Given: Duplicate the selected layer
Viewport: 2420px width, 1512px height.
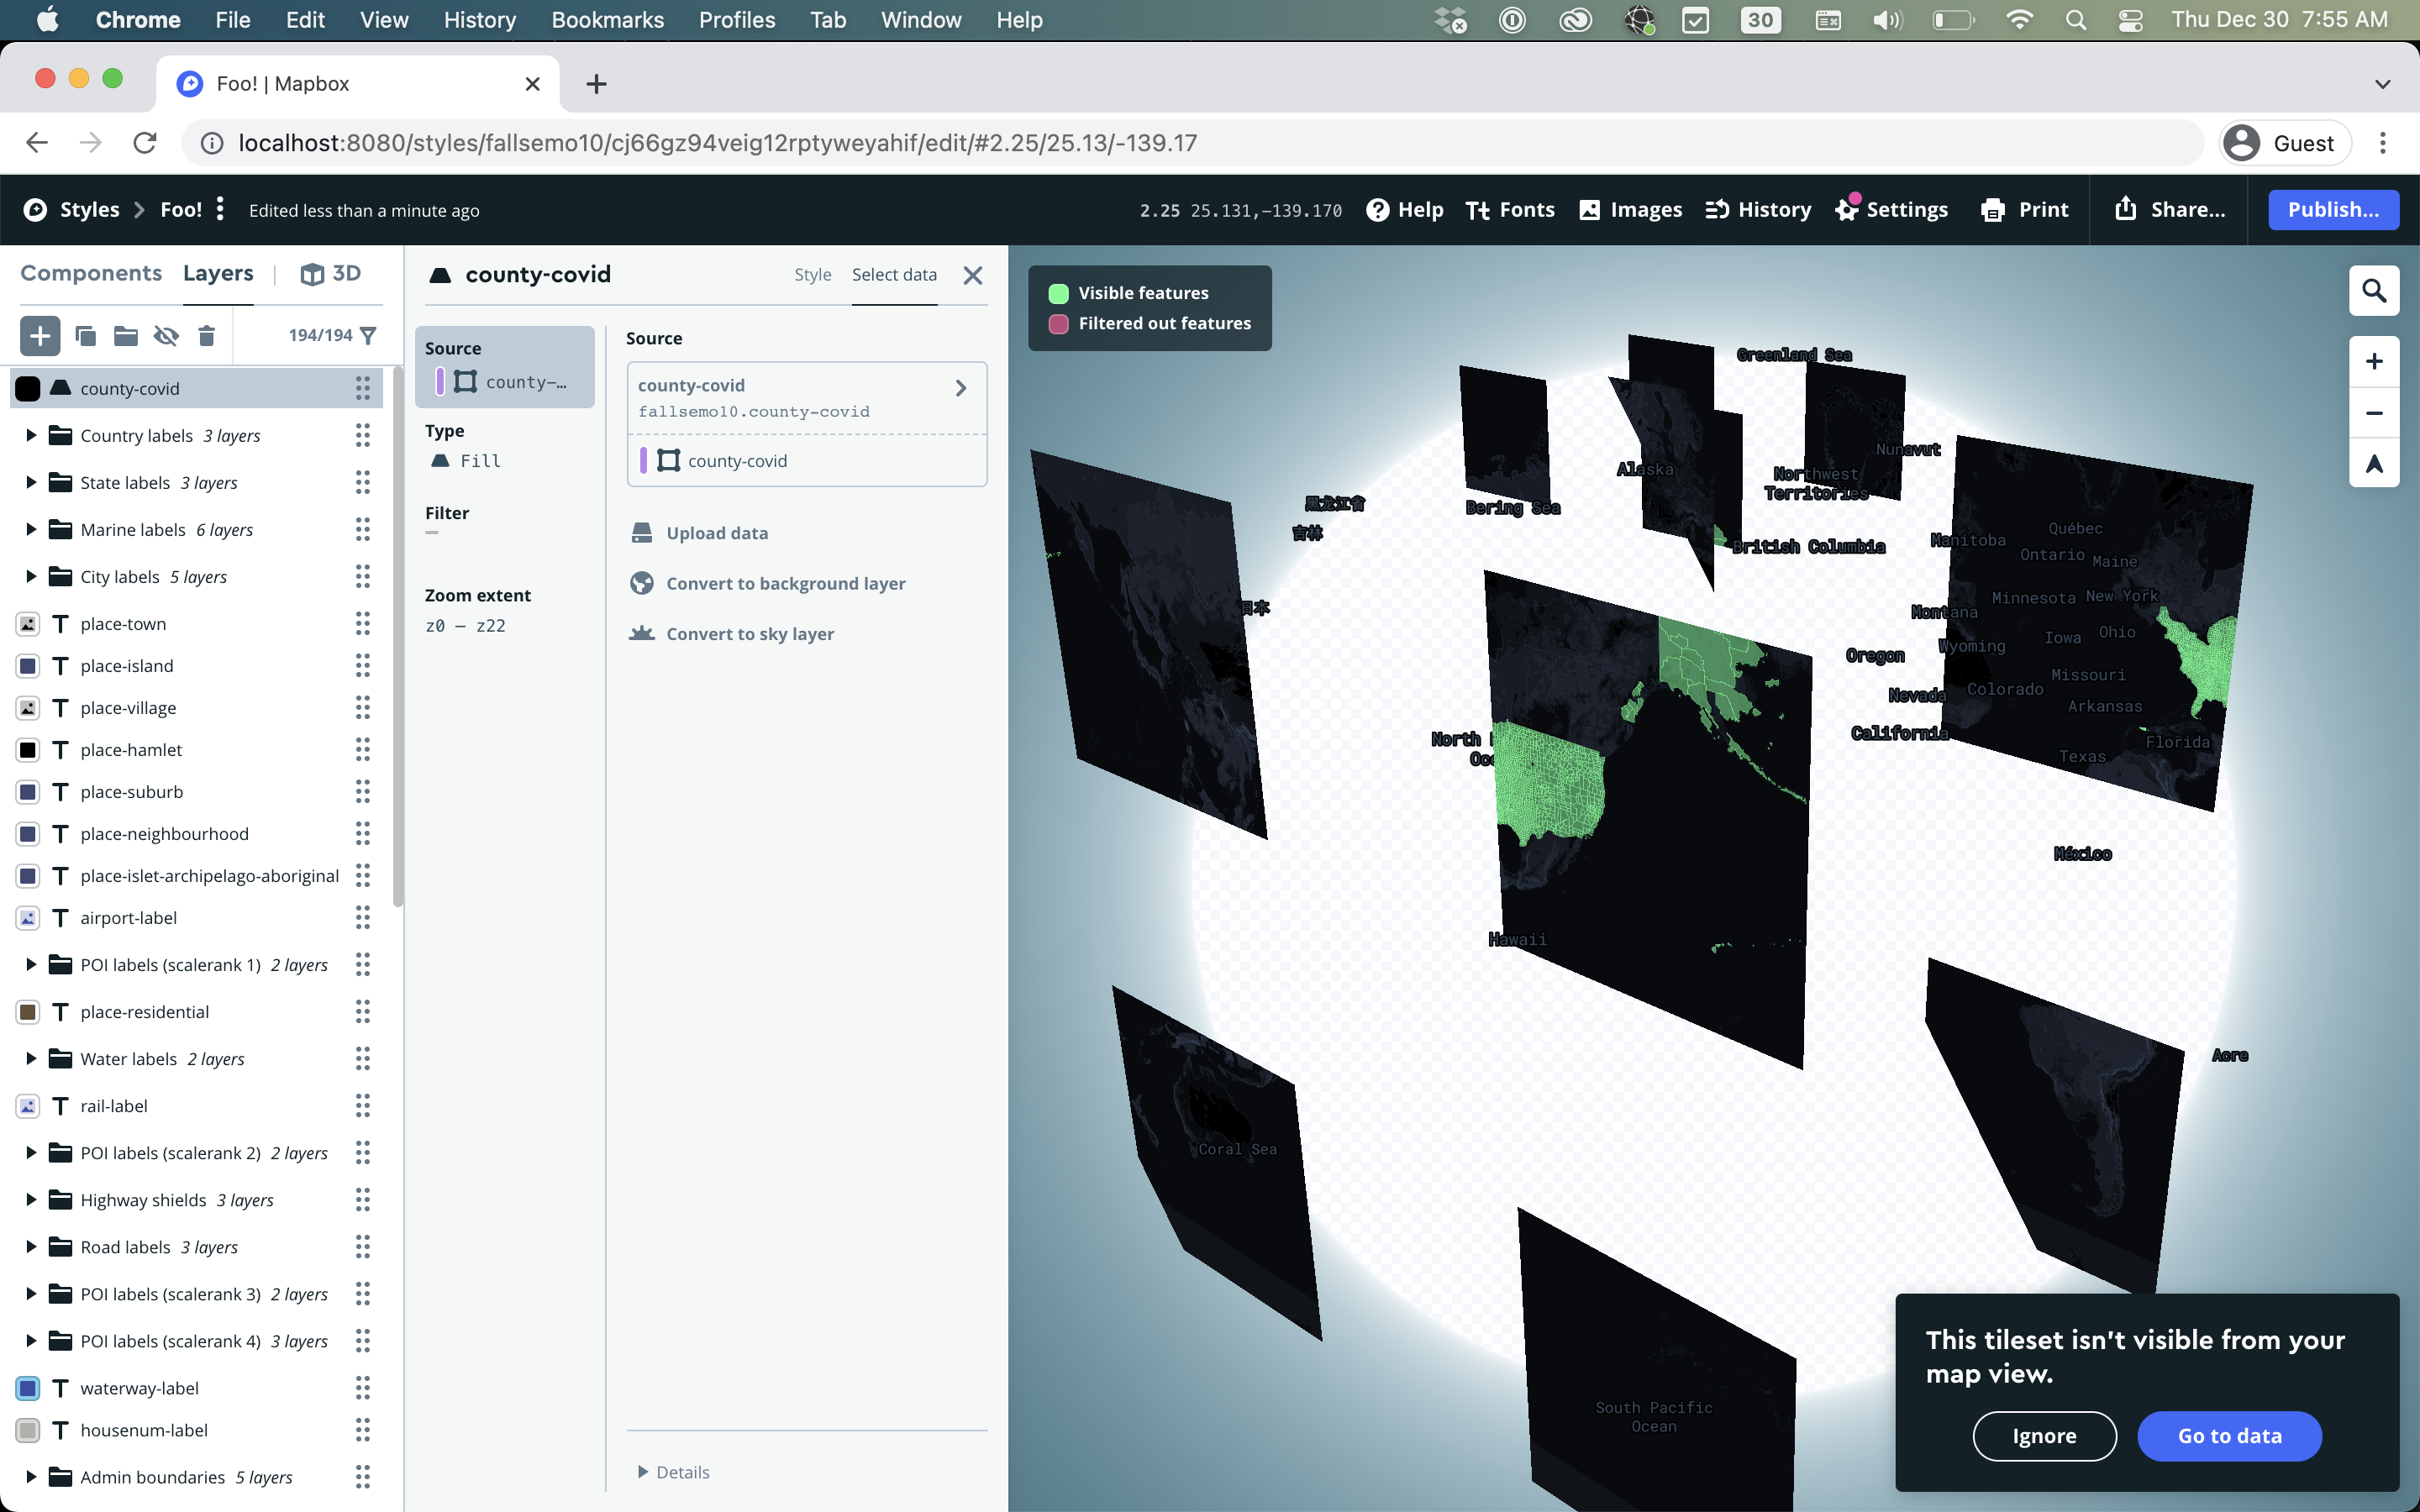Looking at the screenshot, I should [x=86, y=335].
